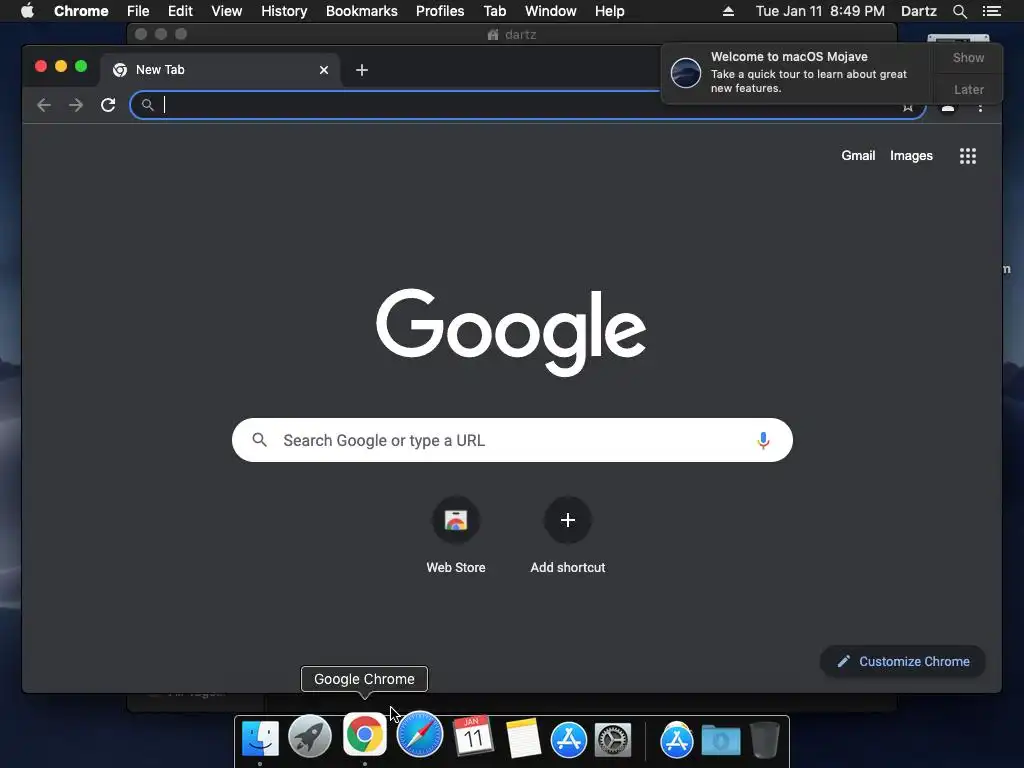
Task: Click the date and time in menu bar
Action: [820, 11]
